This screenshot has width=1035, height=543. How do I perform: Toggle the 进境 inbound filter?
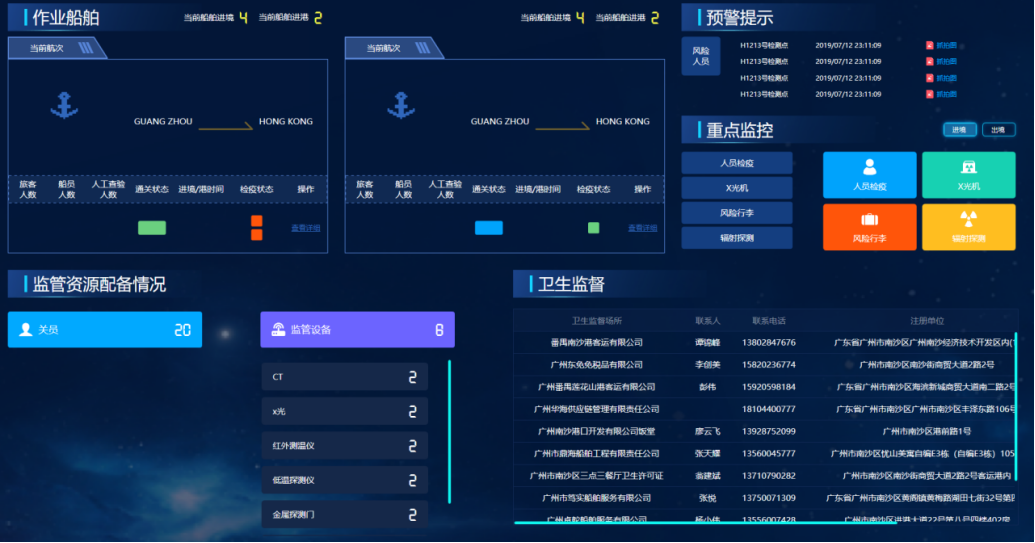tap(959, 130)
